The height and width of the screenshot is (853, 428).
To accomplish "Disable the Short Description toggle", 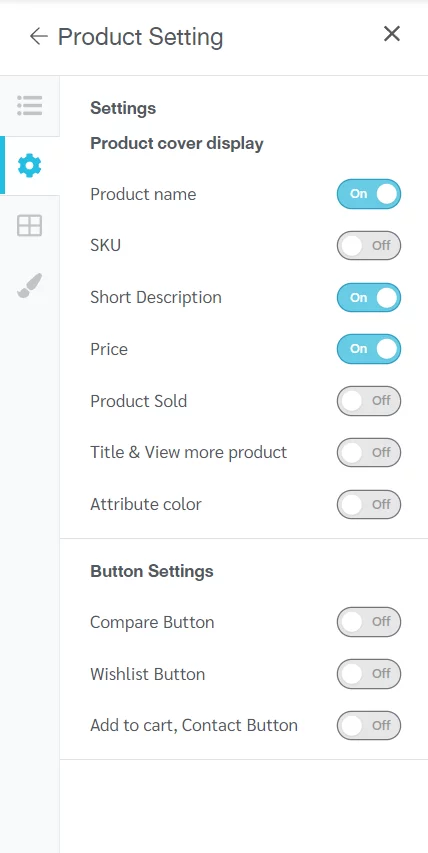I will (x=369, y=298).
